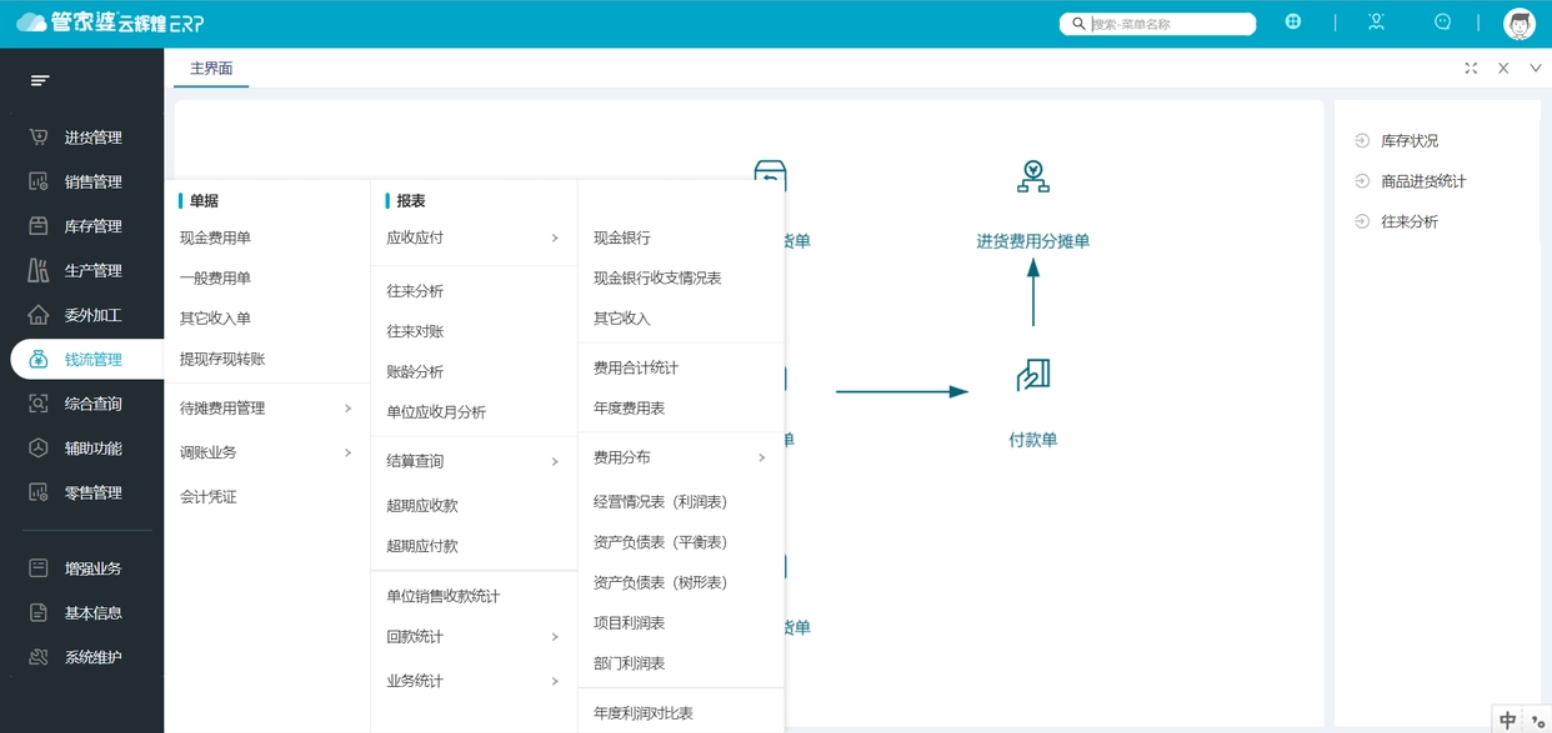Select 超期应收款 report
This screenshot has width=1552, height=733.
[x=422, y=506]
